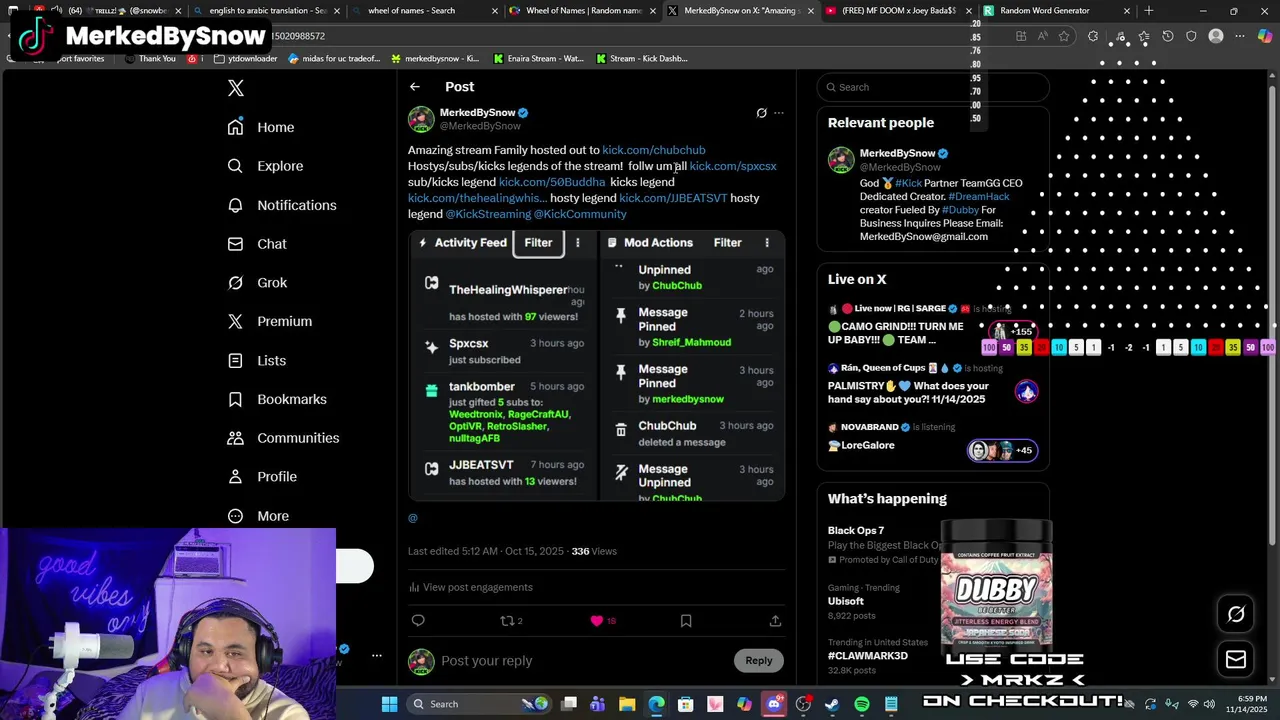This screenshot has width=1280, height=720.
Task: Click the X logo in the sidebar
Action: (236, 88)
